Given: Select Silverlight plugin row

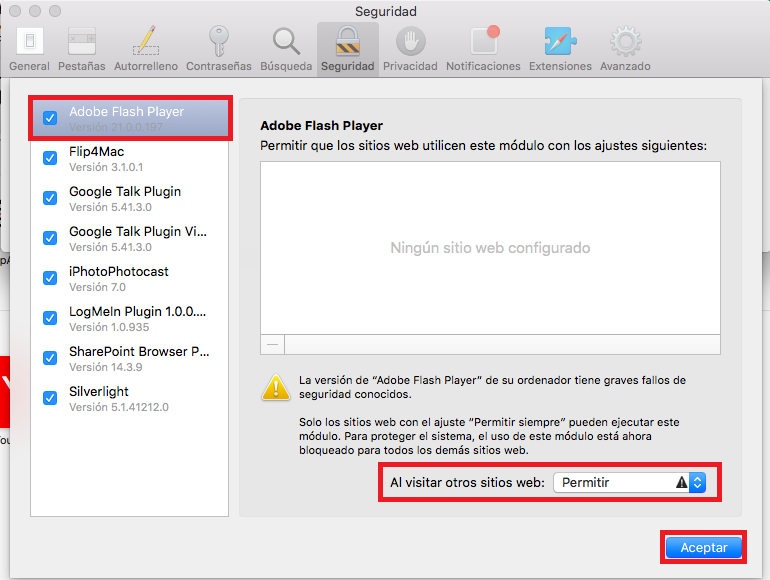Looking at the screenshot, I should (130, 399).
